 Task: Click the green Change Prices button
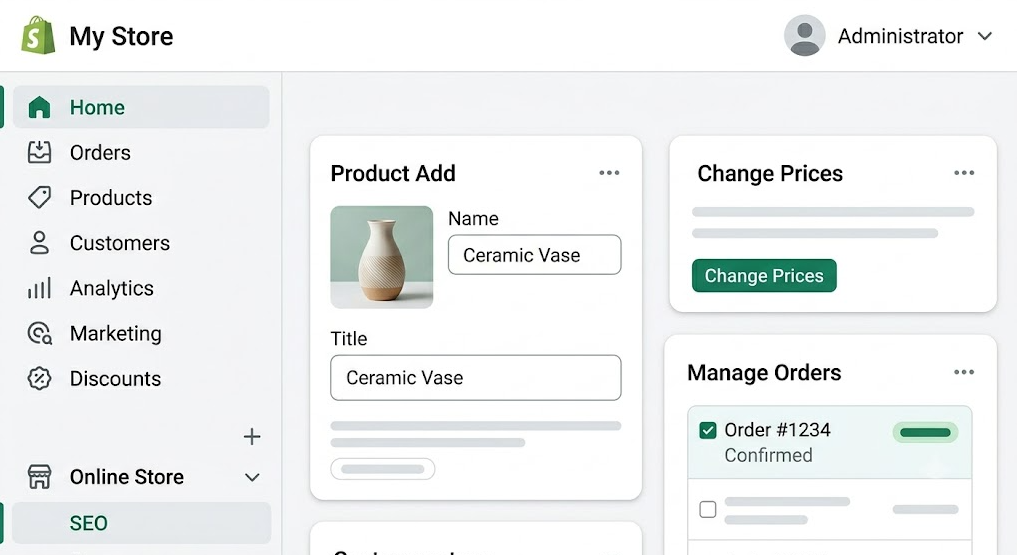coord(764,276)
